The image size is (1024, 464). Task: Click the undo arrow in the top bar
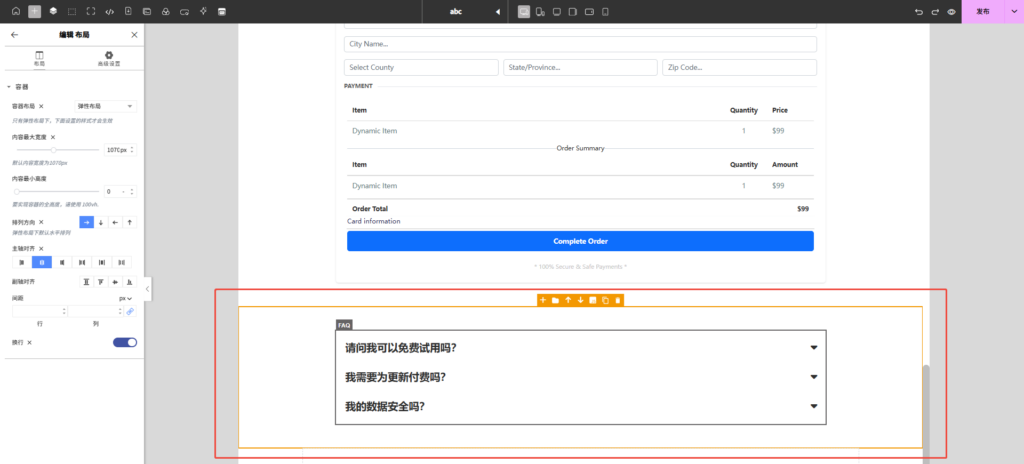(x=919, y=11)
